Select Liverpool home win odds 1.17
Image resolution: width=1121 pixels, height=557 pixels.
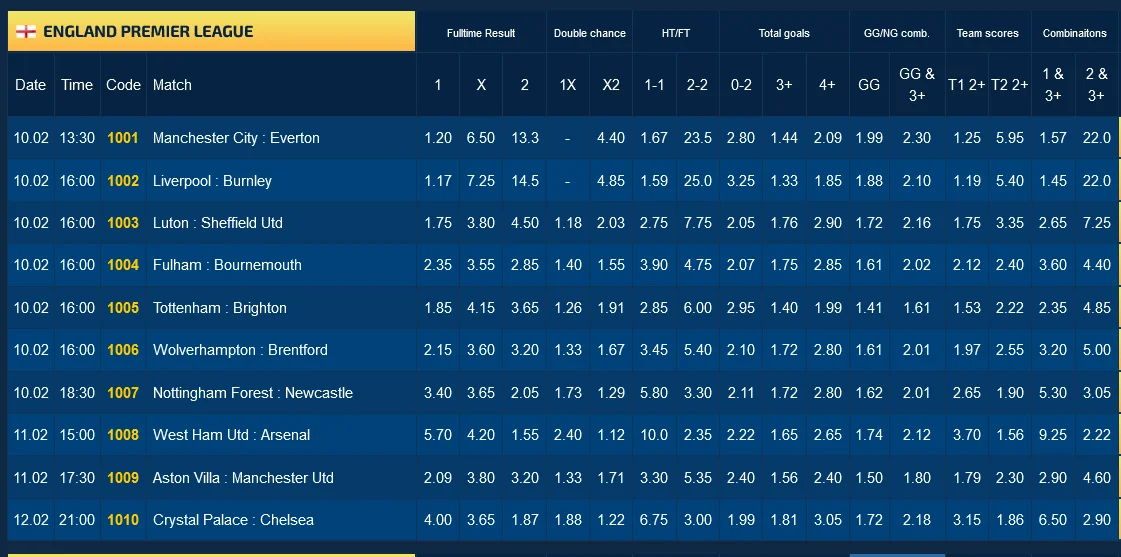(x=438, y=181)
